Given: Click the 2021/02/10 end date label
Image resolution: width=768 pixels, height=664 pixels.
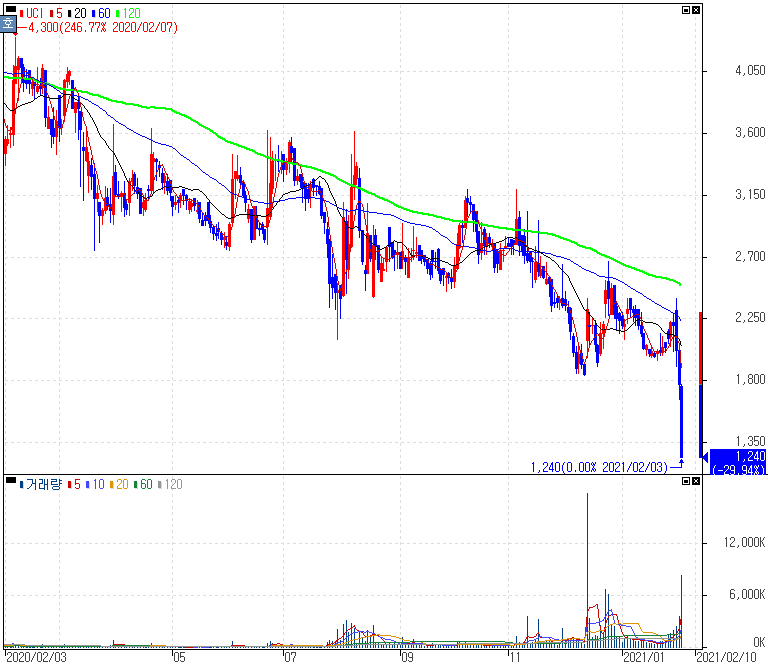Looking at the screenshot, I should (x=727, y=657).
